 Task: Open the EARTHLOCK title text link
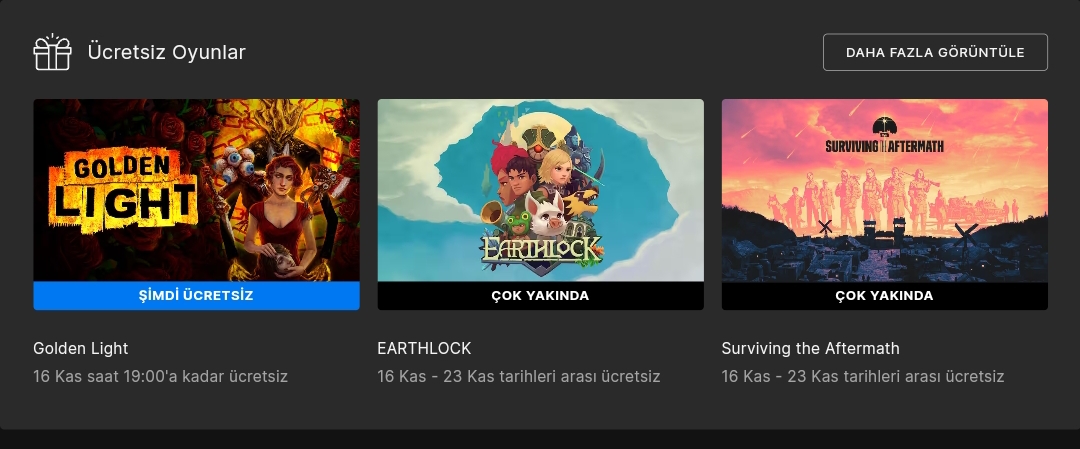pos(424,348)
